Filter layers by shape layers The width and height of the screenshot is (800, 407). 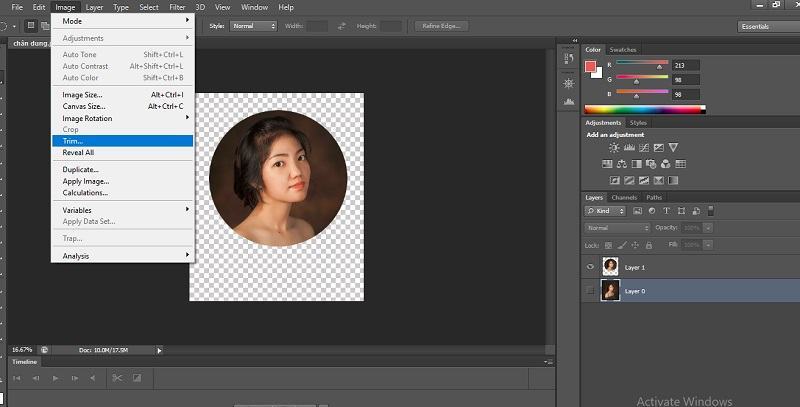pos(681,211)
